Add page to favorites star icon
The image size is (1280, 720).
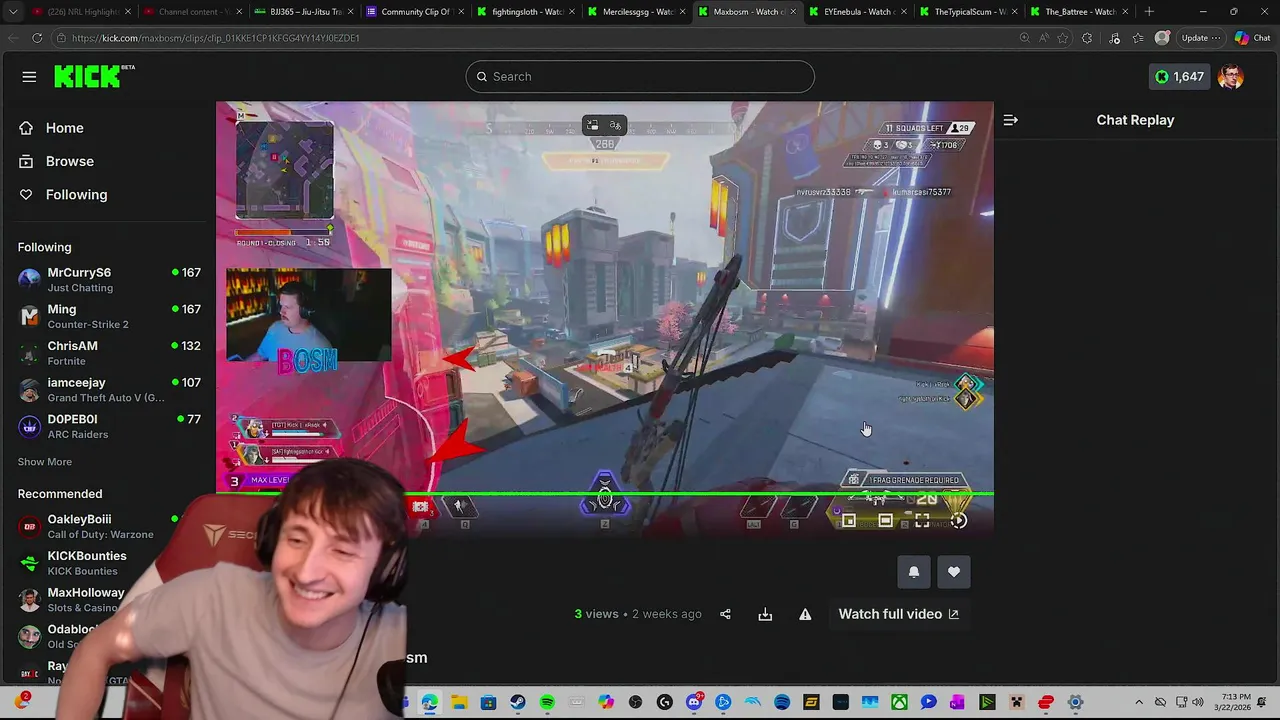(1063, 38)
